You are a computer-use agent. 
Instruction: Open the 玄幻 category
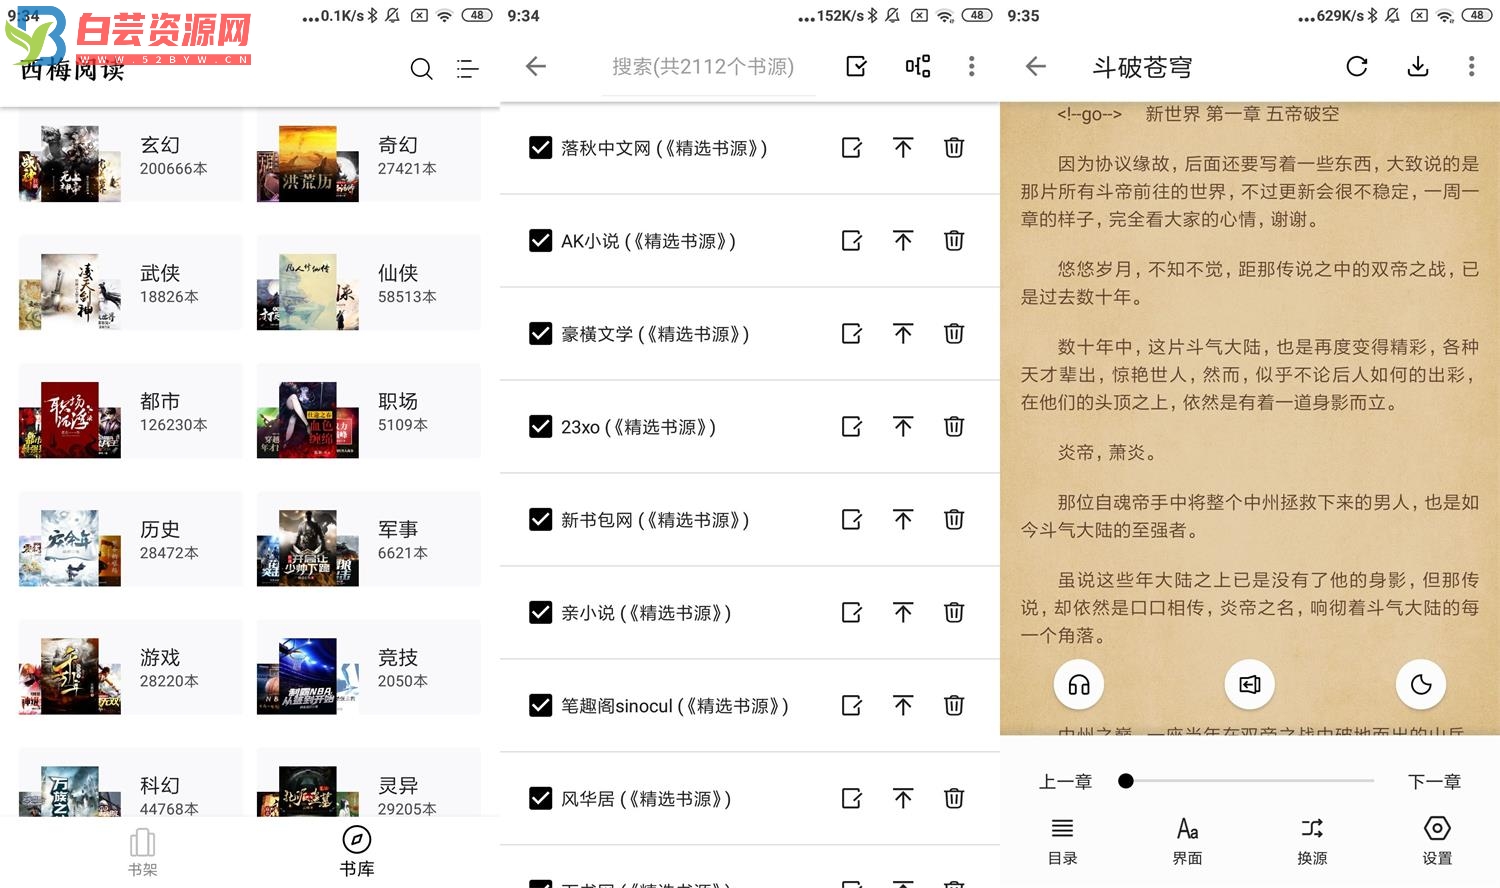[131, 157]
